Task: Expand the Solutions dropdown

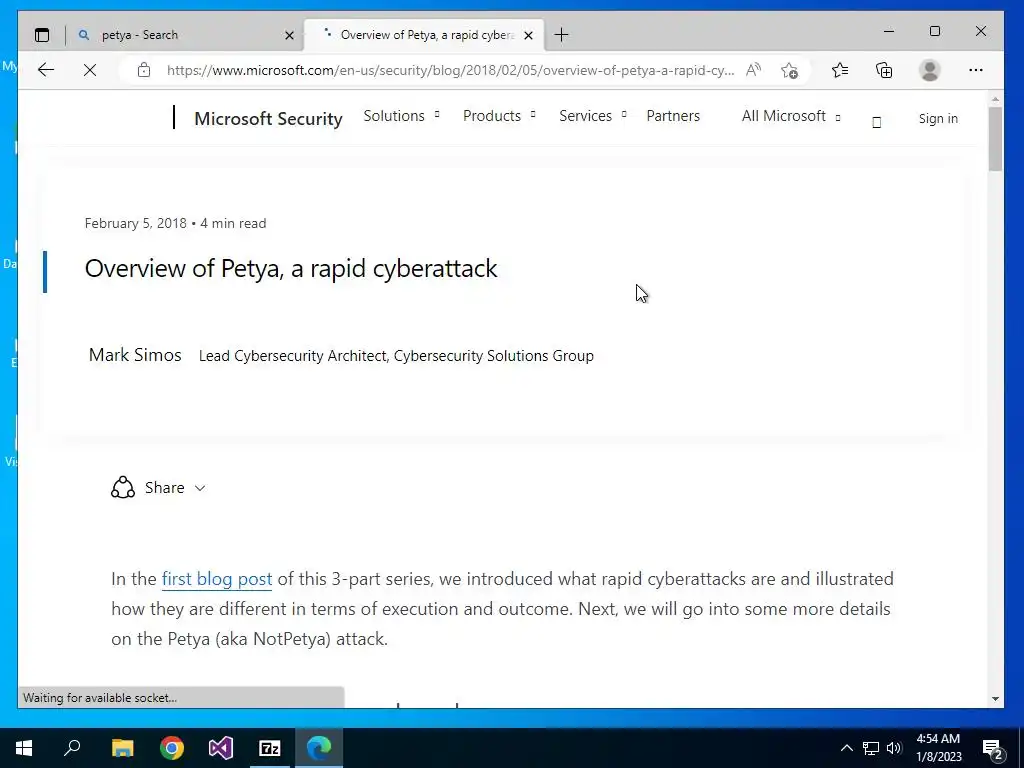Action: coord(401,116)
